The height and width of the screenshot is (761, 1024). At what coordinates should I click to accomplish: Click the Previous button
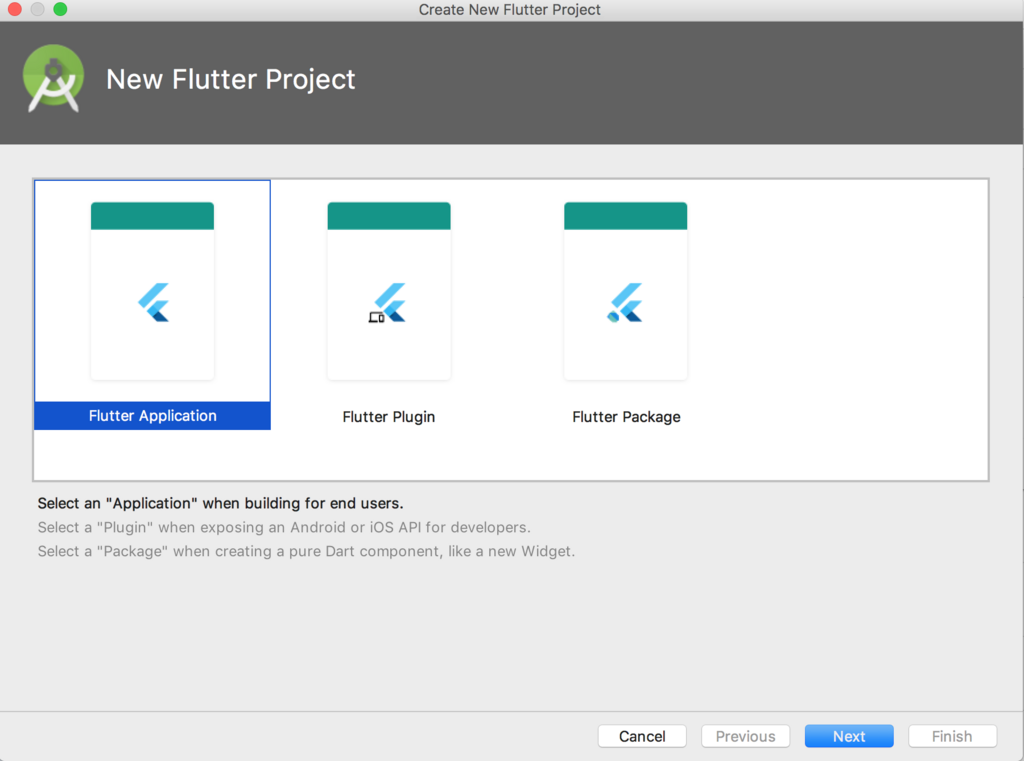745,736
